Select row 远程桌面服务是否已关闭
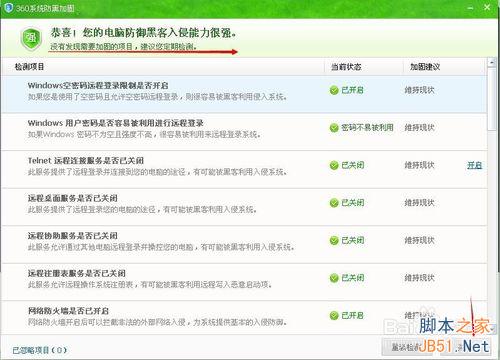The image size is (500, 360). [244, 207]
